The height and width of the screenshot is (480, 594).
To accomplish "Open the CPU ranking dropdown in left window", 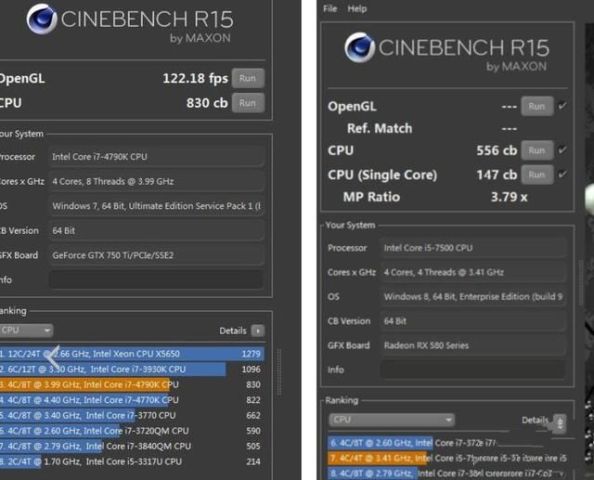I will [26, 330].
